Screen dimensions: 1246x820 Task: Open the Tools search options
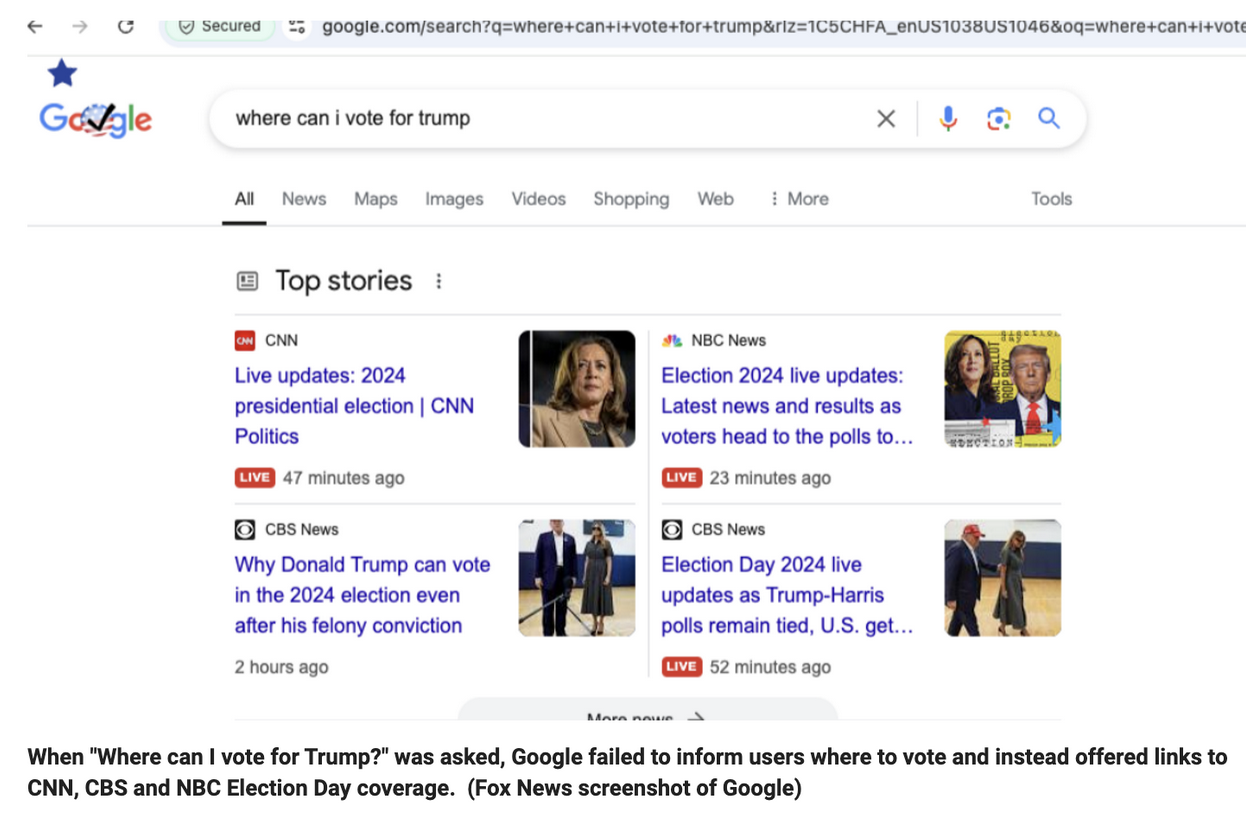[1051, 199]
